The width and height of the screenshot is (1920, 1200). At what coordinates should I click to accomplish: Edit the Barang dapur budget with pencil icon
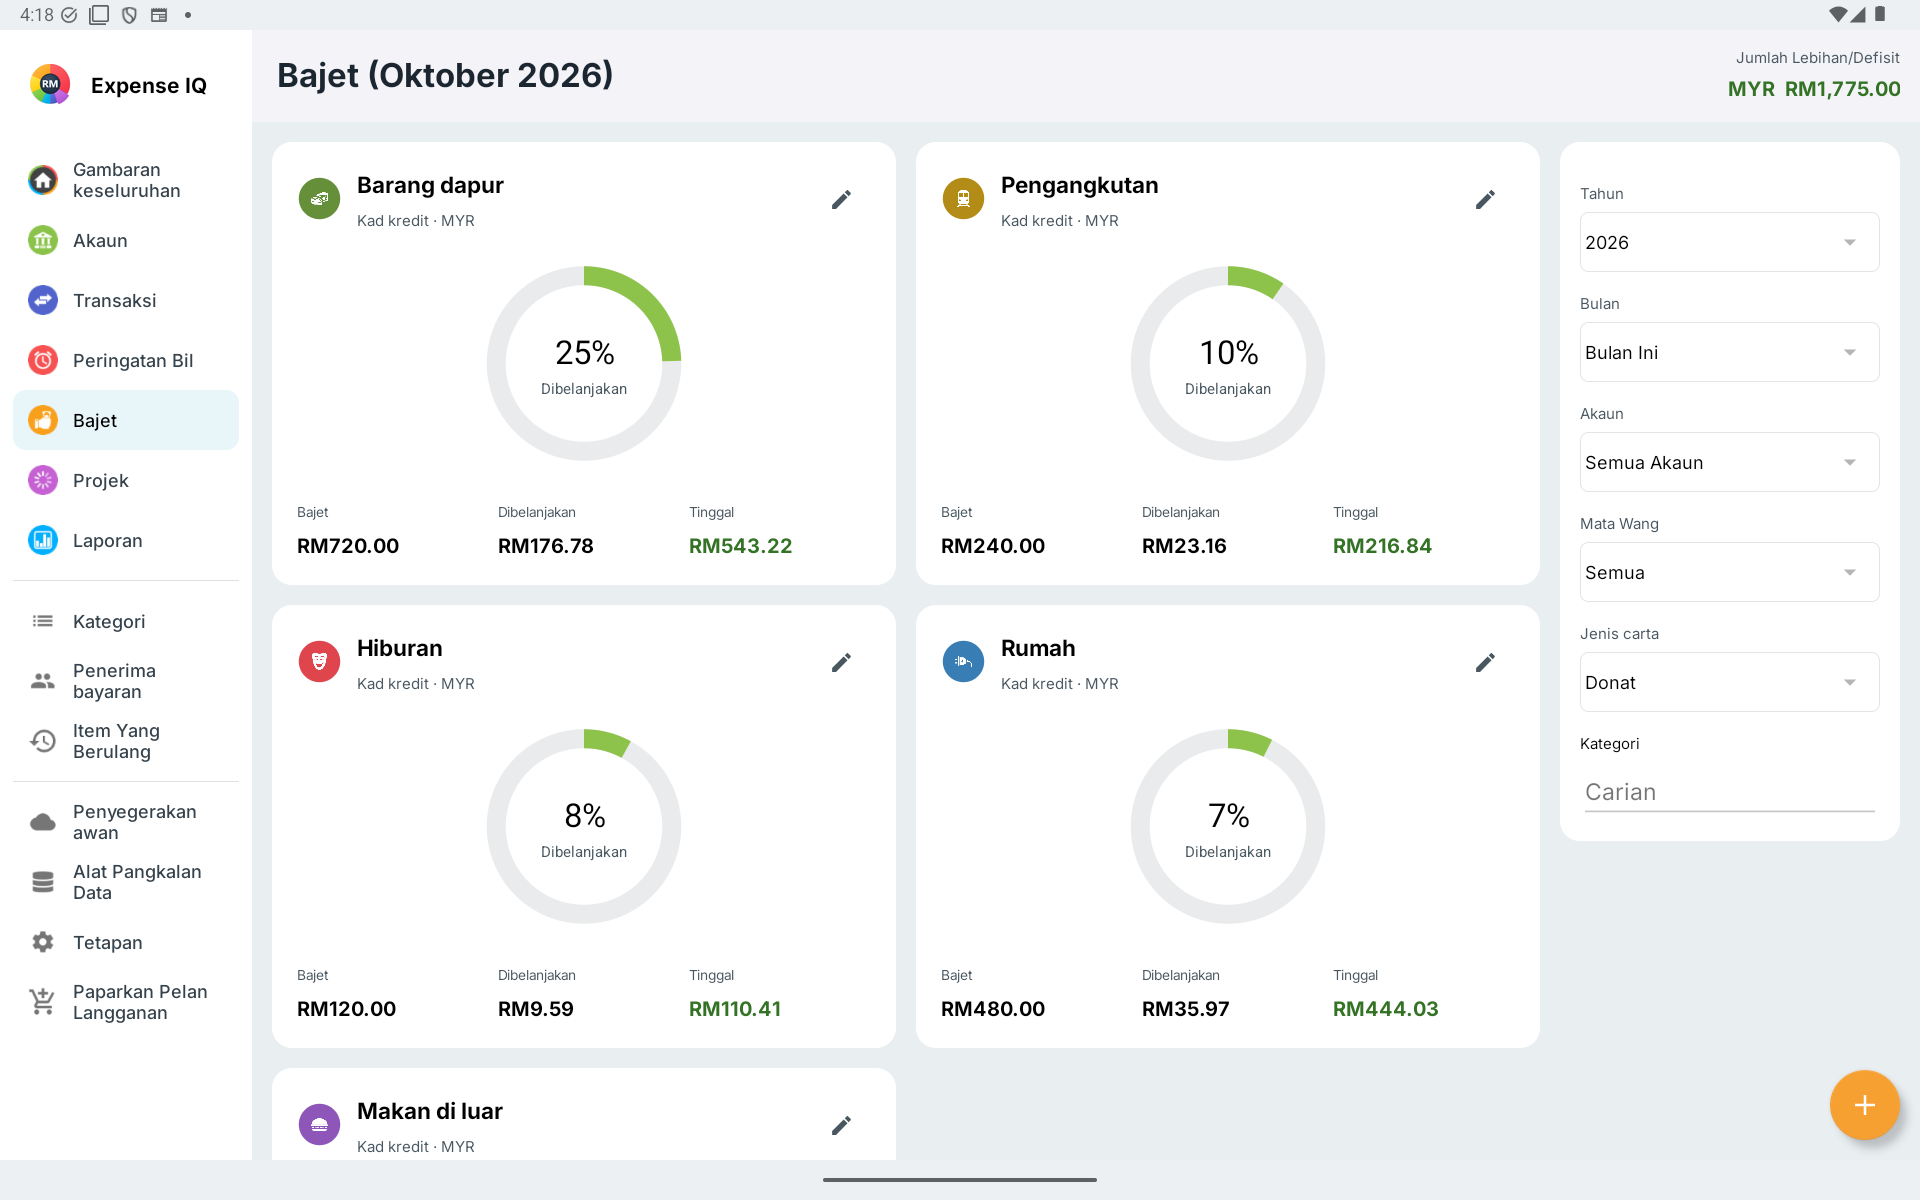point(841,200)
